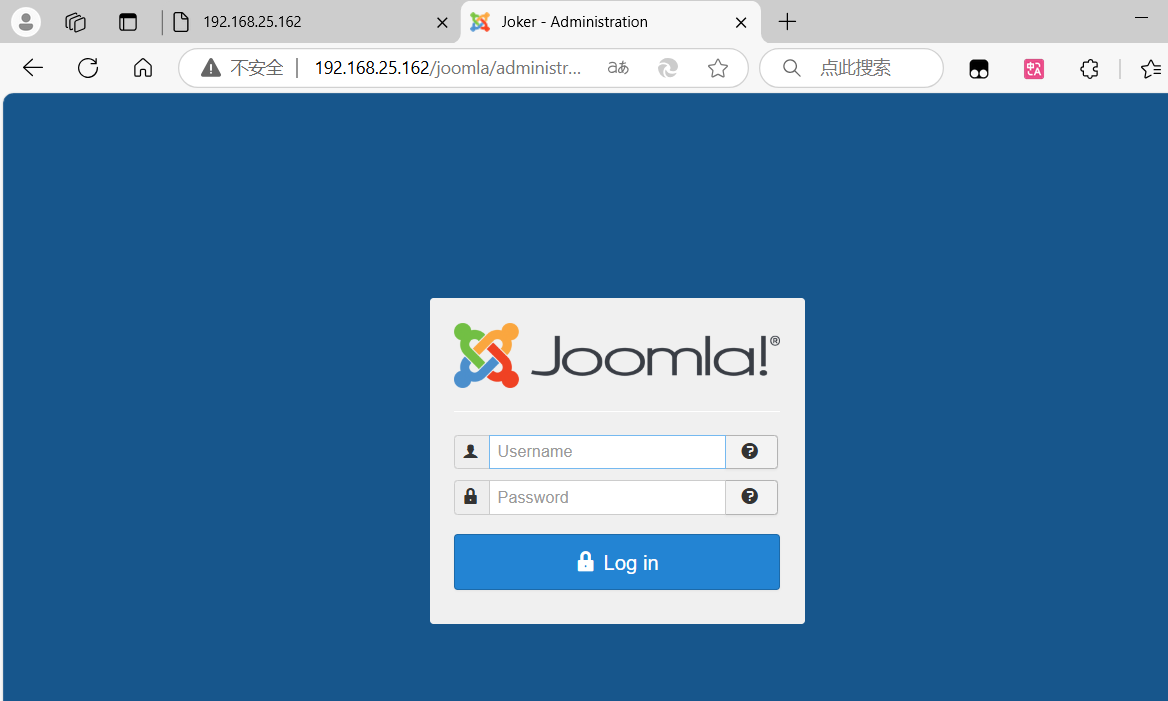Open the browser profile avatar
Viewport: 1168px width, 701px height.
(26, 22)
